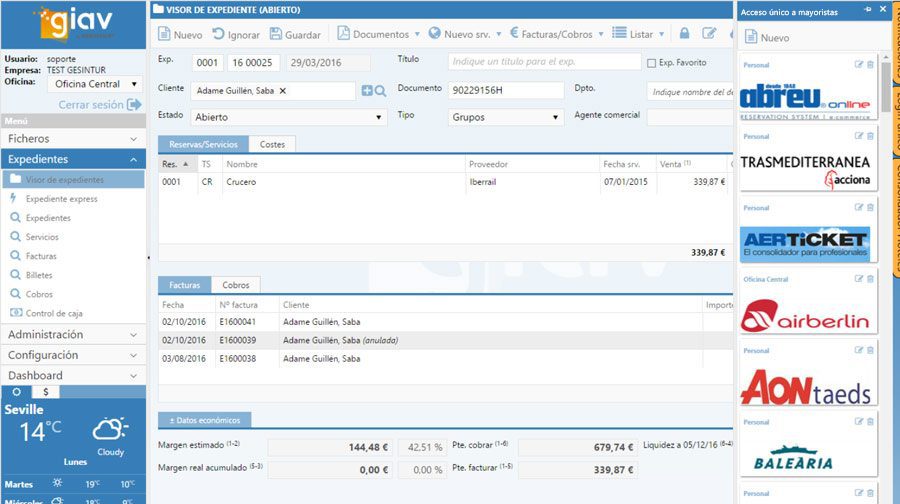Open the Nuevo srv. dropdown
The height and width of the screenshot is (504, 900).
coord(465,34)
